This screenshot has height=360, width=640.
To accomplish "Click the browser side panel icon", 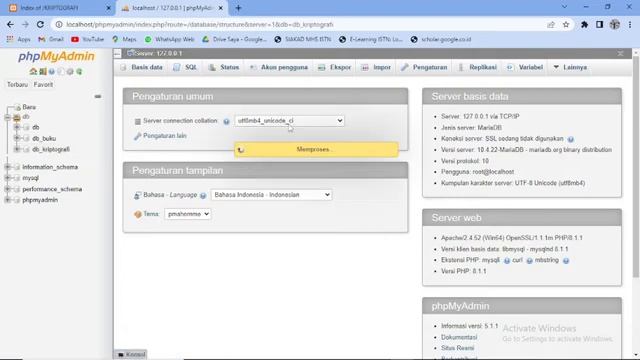I will [599, 24].
